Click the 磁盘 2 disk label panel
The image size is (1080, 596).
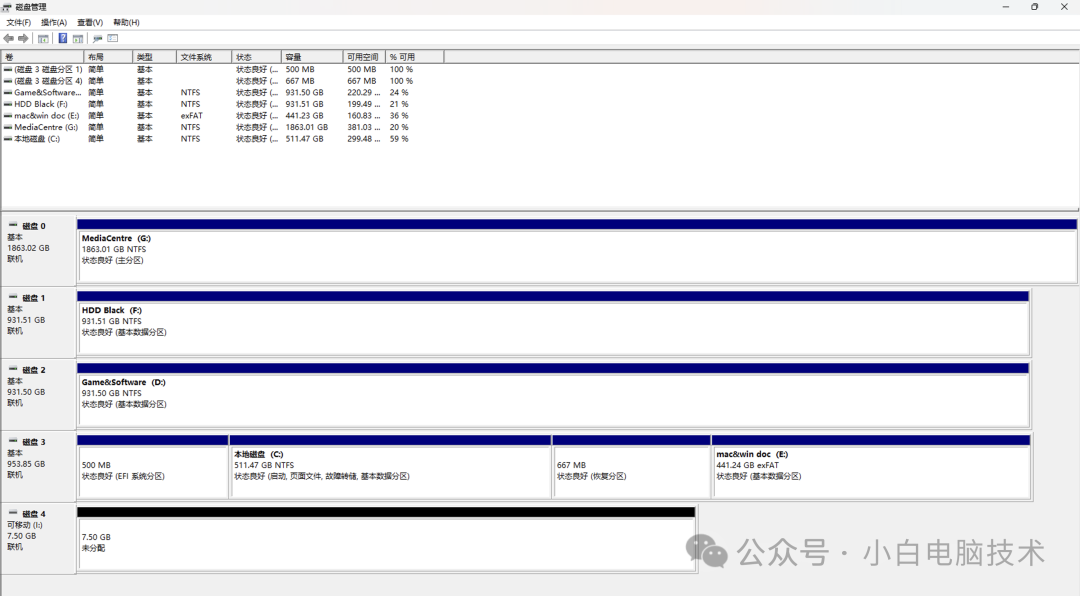pos(39,395)
